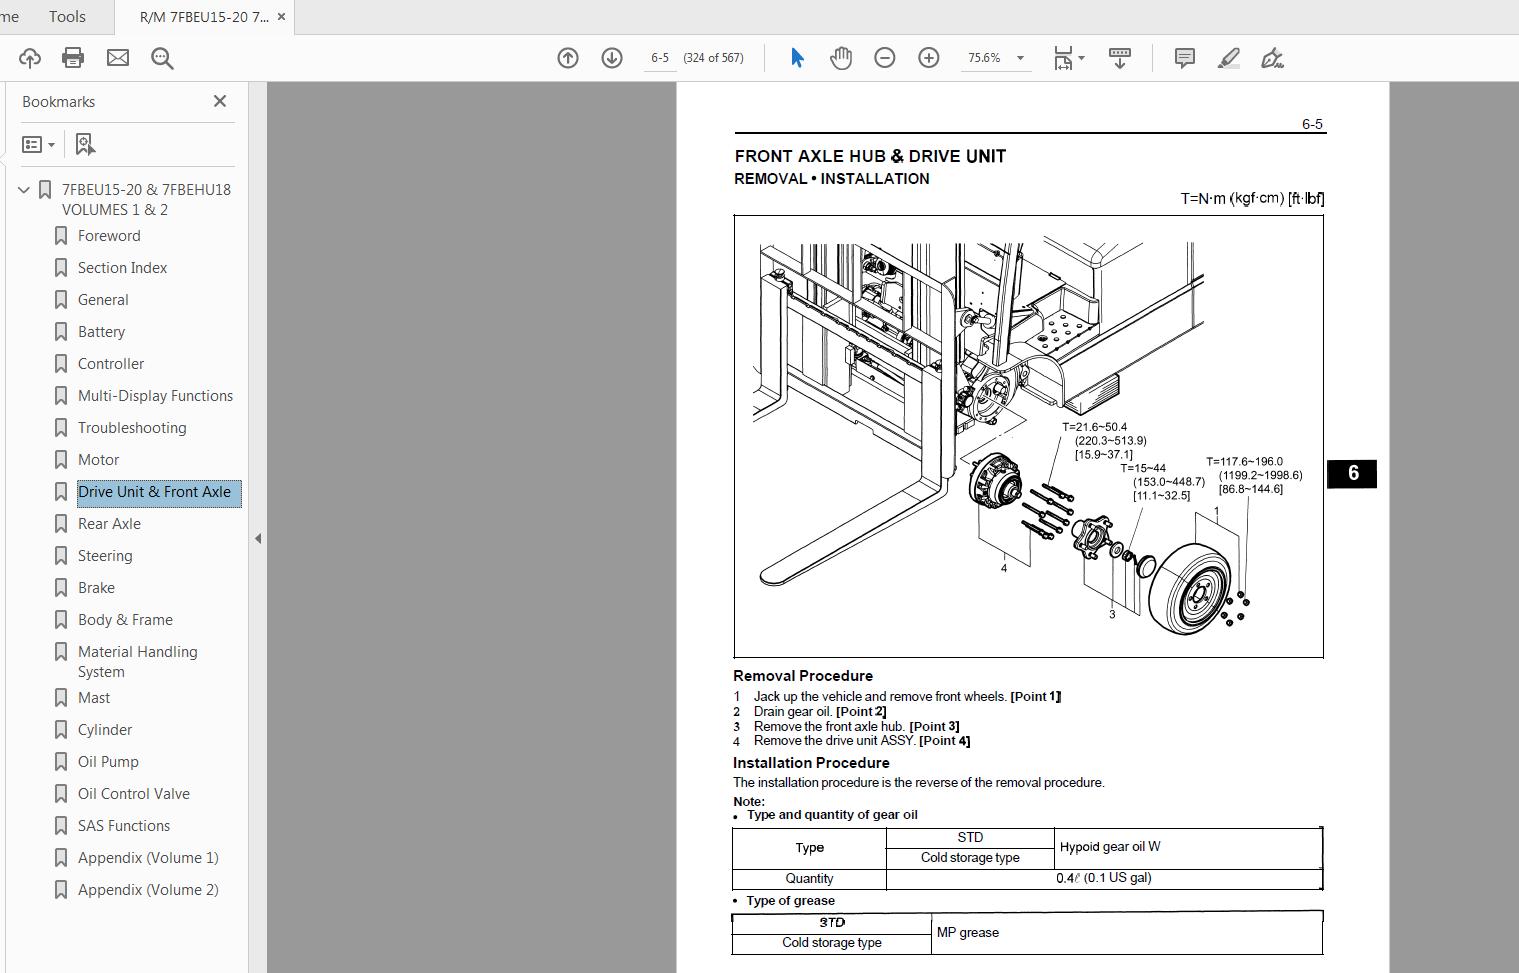Email this document as attachment
1519x973 pixels.
point(117,58)
